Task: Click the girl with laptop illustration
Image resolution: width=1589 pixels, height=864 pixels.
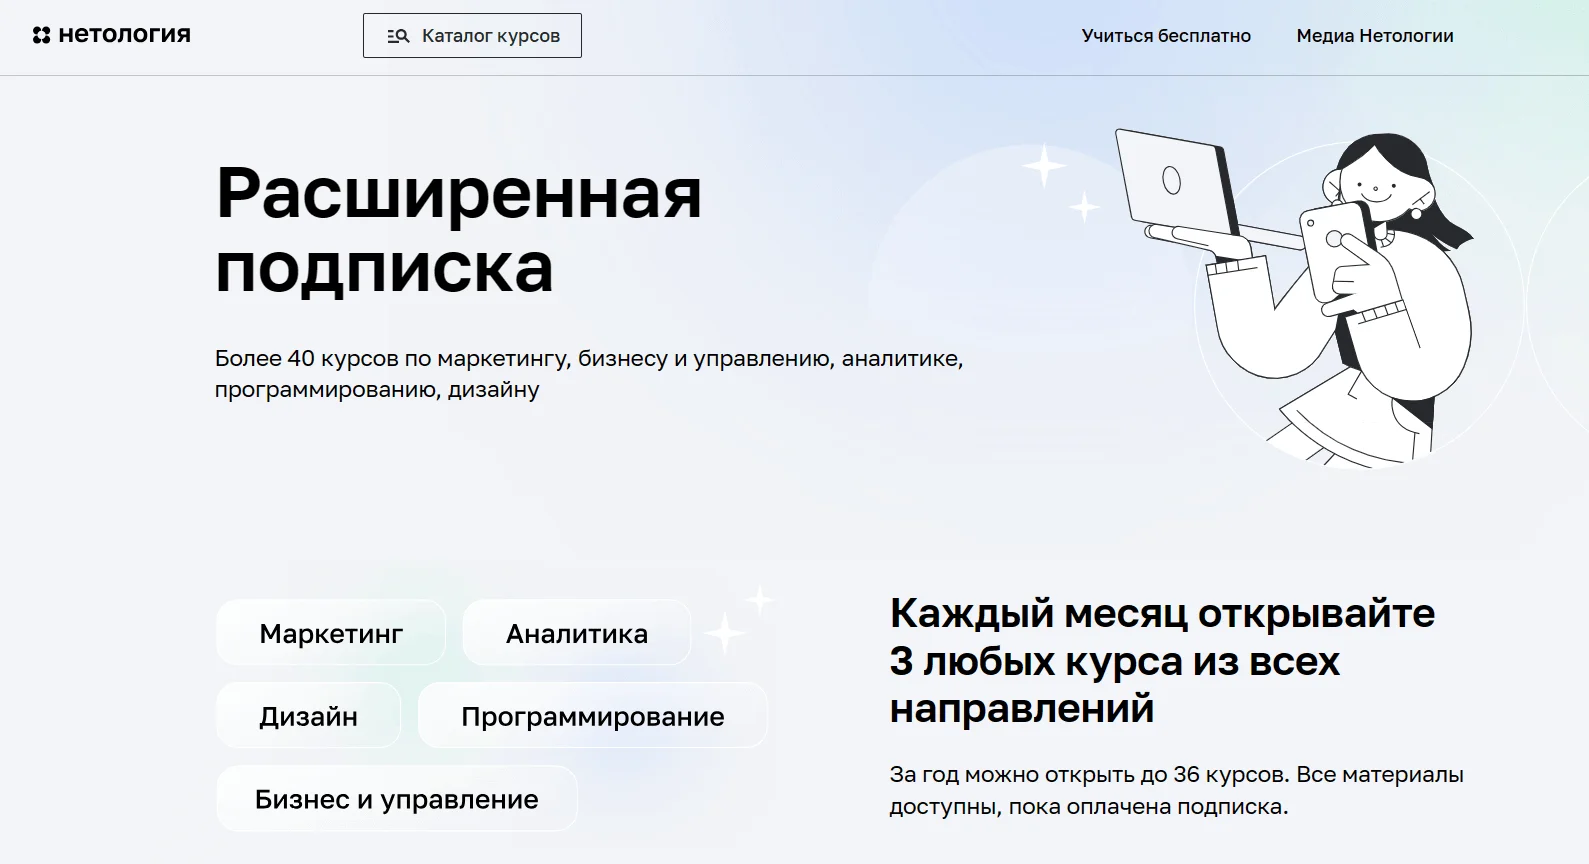Action: click(x=1296, y=297)
